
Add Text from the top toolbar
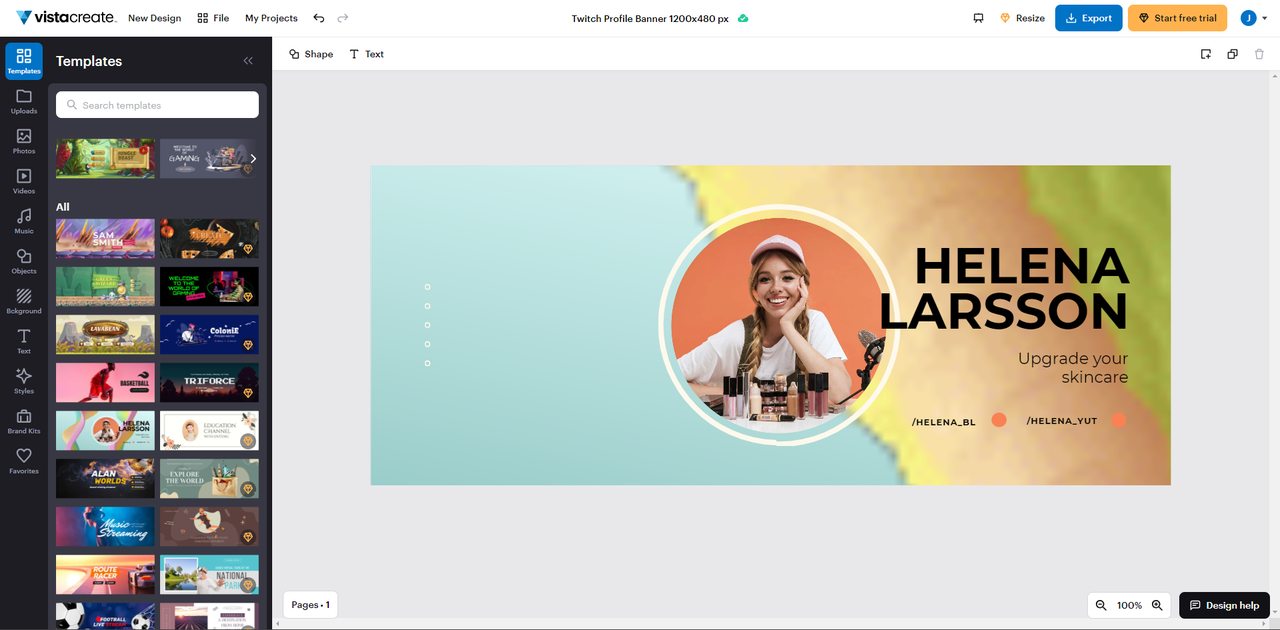366,54
